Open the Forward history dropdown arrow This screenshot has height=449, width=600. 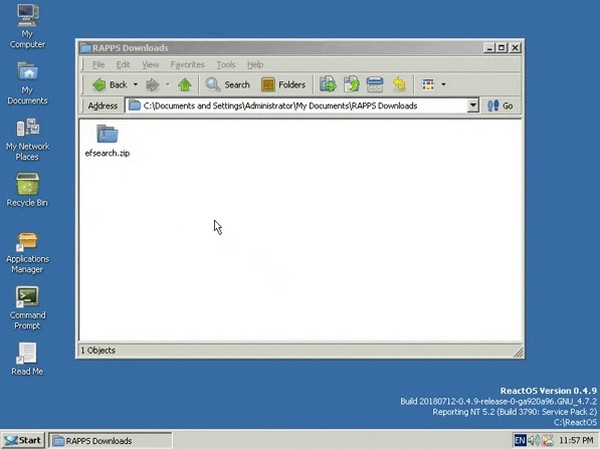pos(168,85)
